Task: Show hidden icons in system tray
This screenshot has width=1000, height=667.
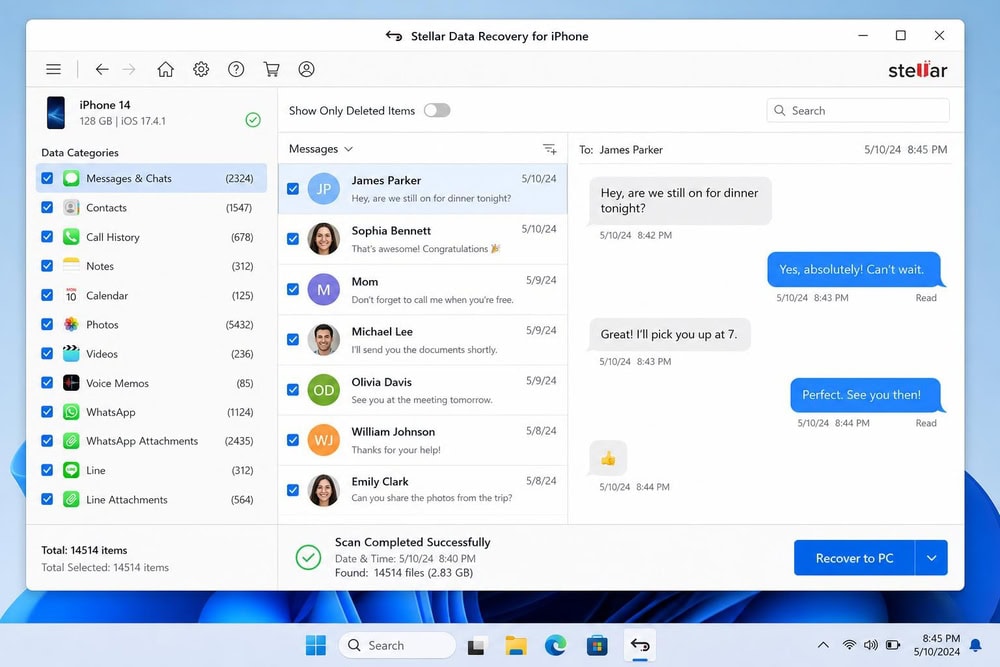Action: click(823, 645)
